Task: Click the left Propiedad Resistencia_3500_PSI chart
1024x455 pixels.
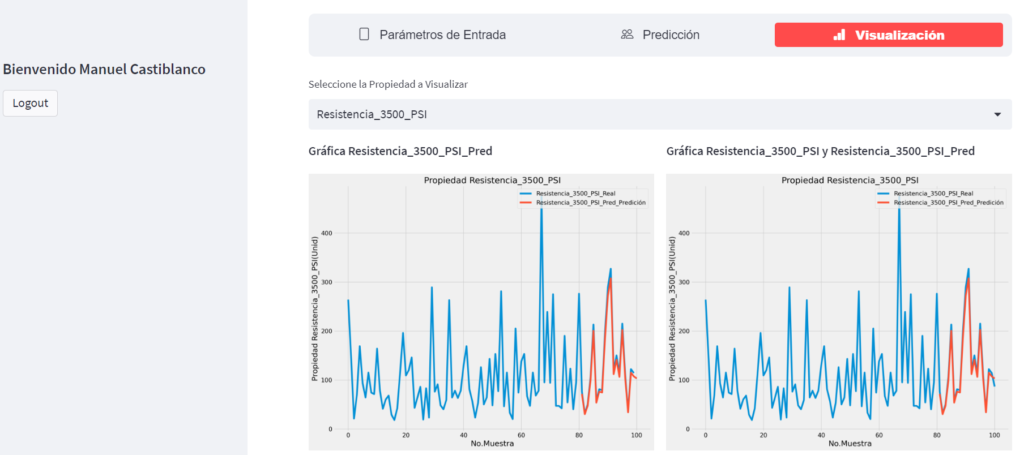Action: (x=481, y=311)
